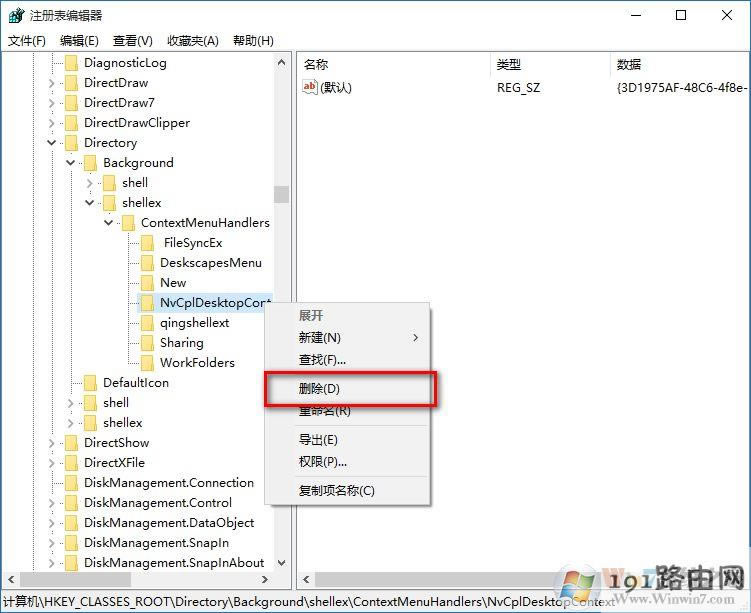The image size is (751, 613).
Task: Click the DefaultIcon folder icon
Action: click(x=90, y=383)
